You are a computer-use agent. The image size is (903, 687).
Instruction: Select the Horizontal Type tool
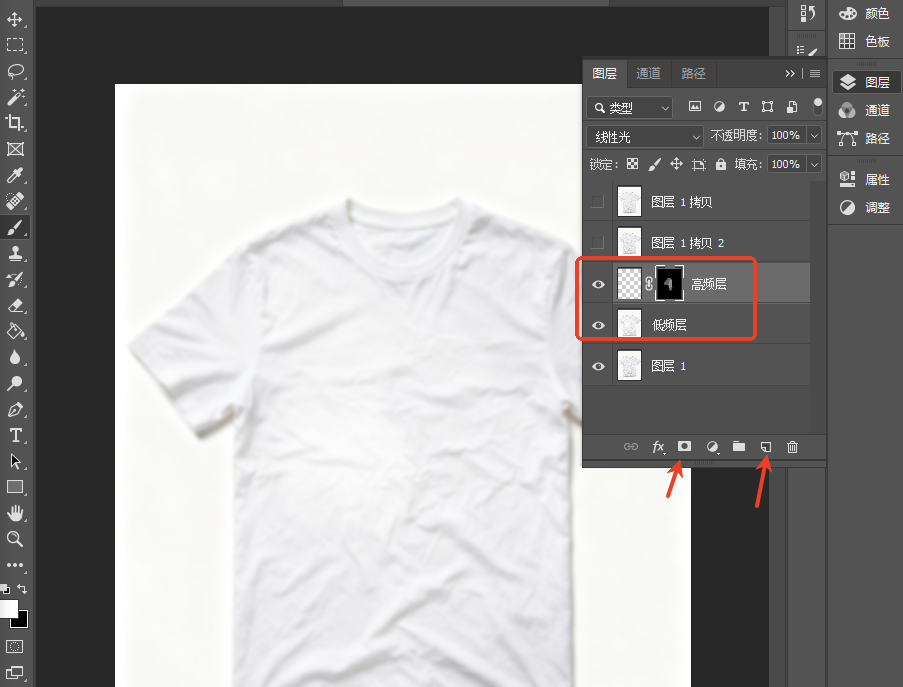click(15, 435)
